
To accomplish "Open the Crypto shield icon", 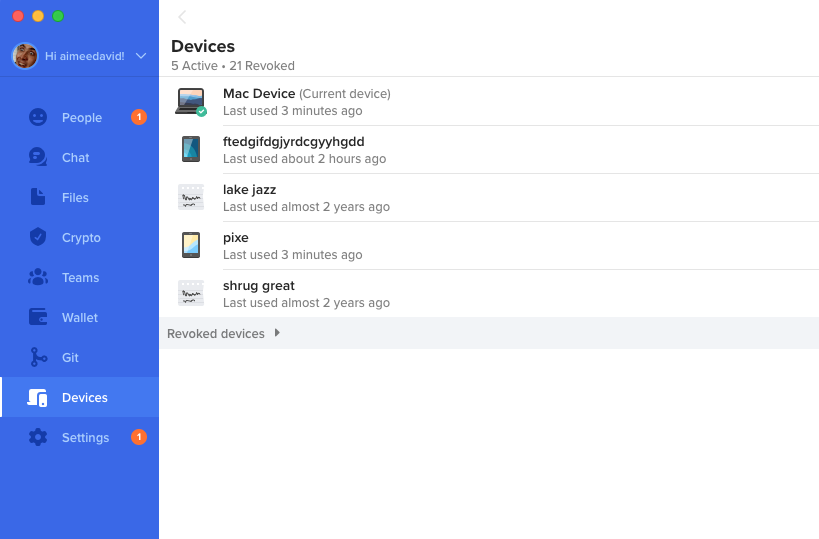I will pos(38,237).
